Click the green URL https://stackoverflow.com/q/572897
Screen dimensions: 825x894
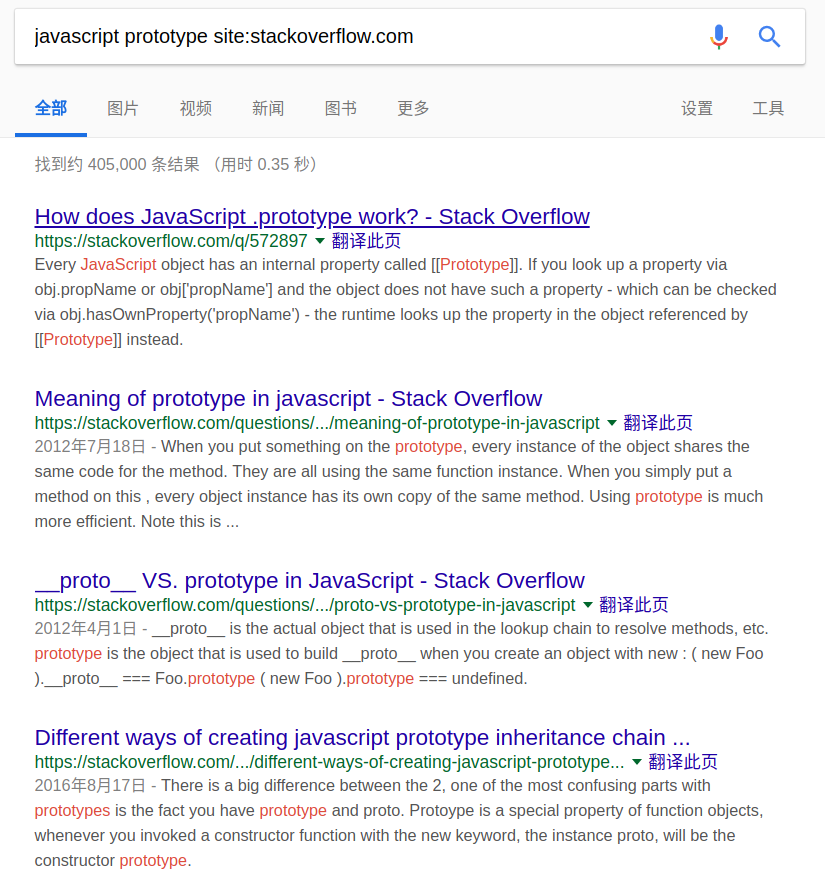click(171, 241)
